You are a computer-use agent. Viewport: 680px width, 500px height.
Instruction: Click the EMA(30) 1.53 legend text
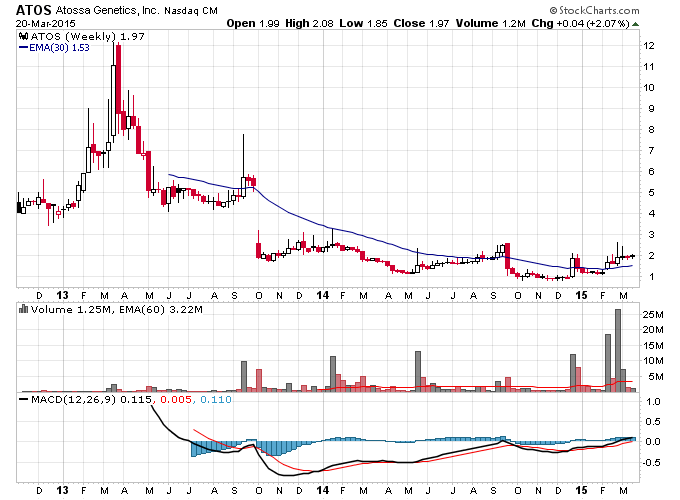tap(59, 48)
